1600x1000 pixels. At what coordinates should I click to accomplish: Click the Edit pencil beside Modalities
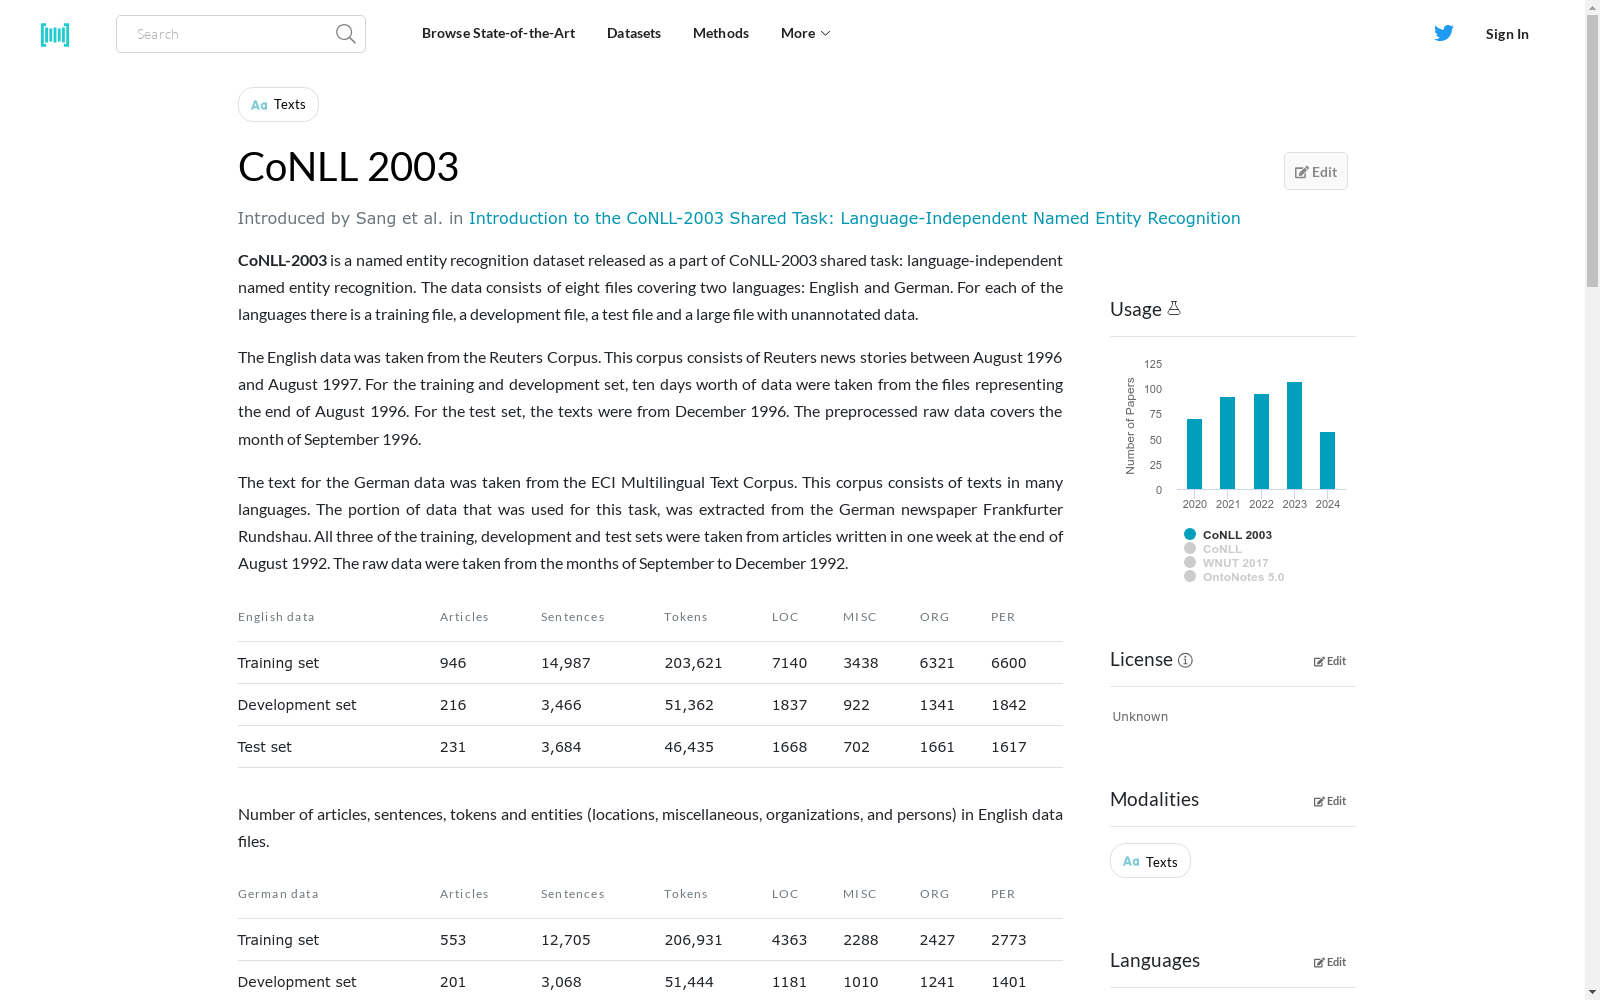pyautogui.click(x=1329, y=800)
